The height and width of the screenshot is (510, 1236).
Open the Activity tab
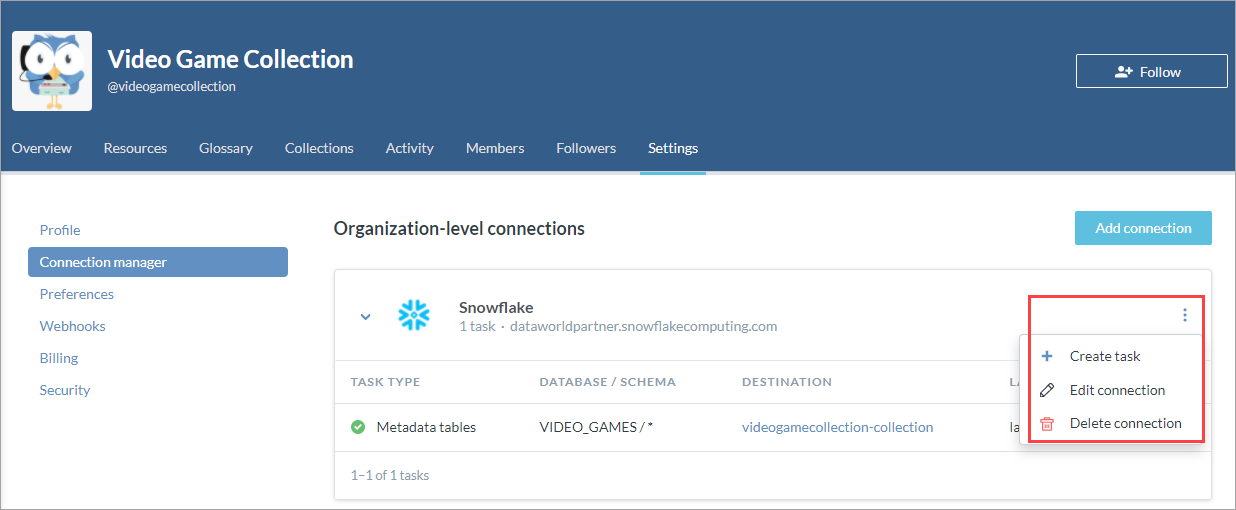click(x=410, y=148)
